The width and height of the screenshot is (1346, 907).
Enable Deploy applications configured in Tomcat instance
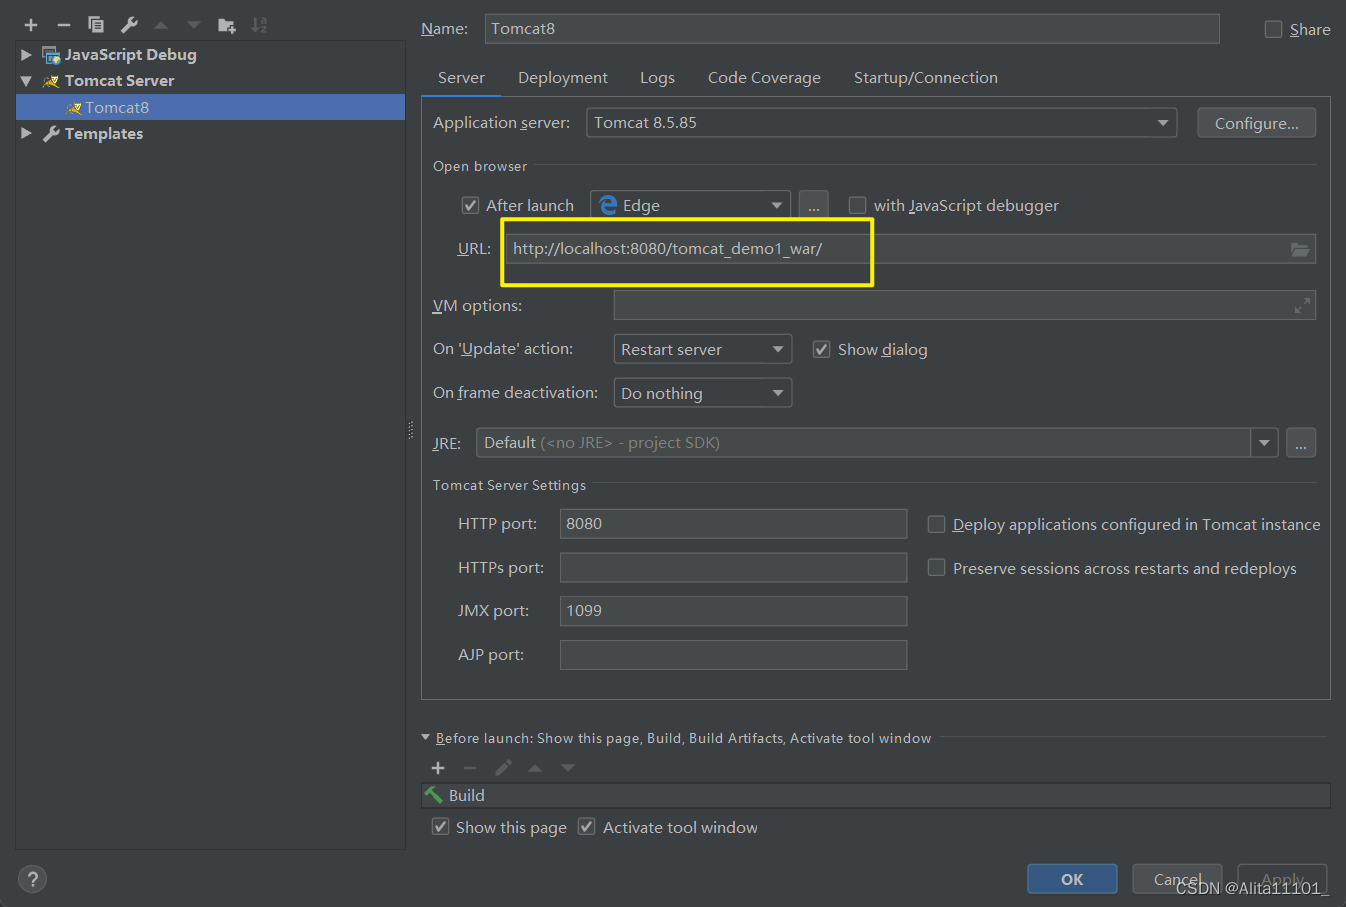[x=936, y=524]
